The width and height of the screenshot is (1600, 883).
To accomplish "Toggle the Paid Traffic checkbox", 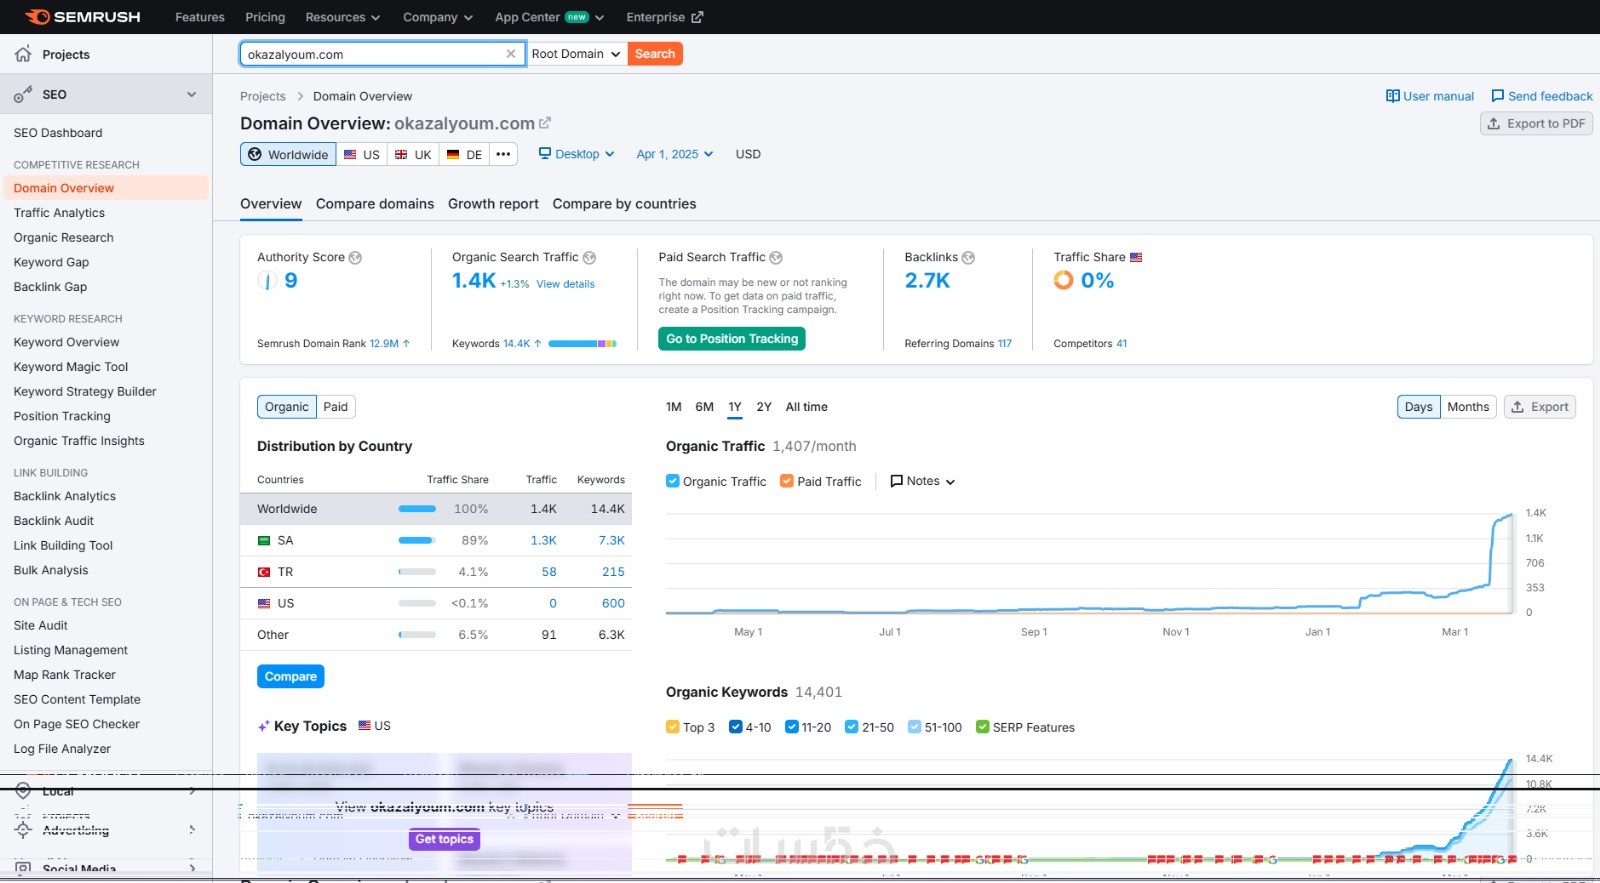I will tap(787, 481).
